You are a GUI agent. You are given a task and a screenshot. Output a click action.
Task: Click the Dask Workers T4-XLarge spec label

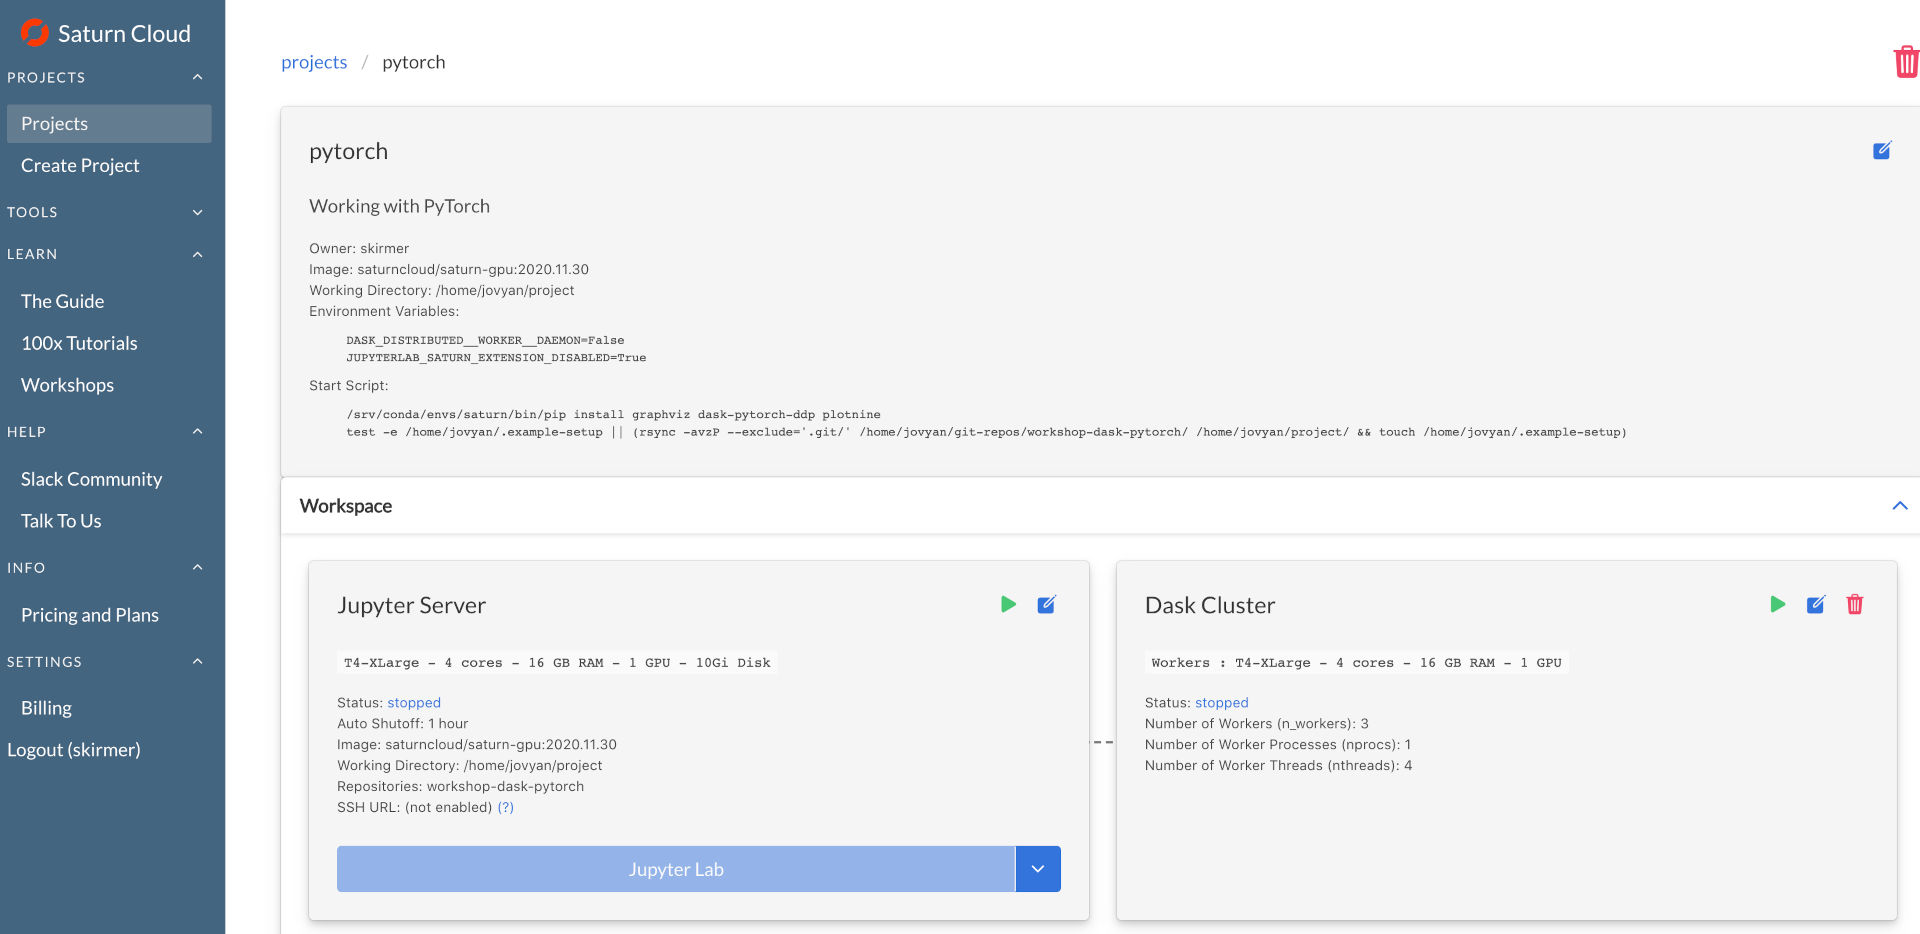[1356, 663]
